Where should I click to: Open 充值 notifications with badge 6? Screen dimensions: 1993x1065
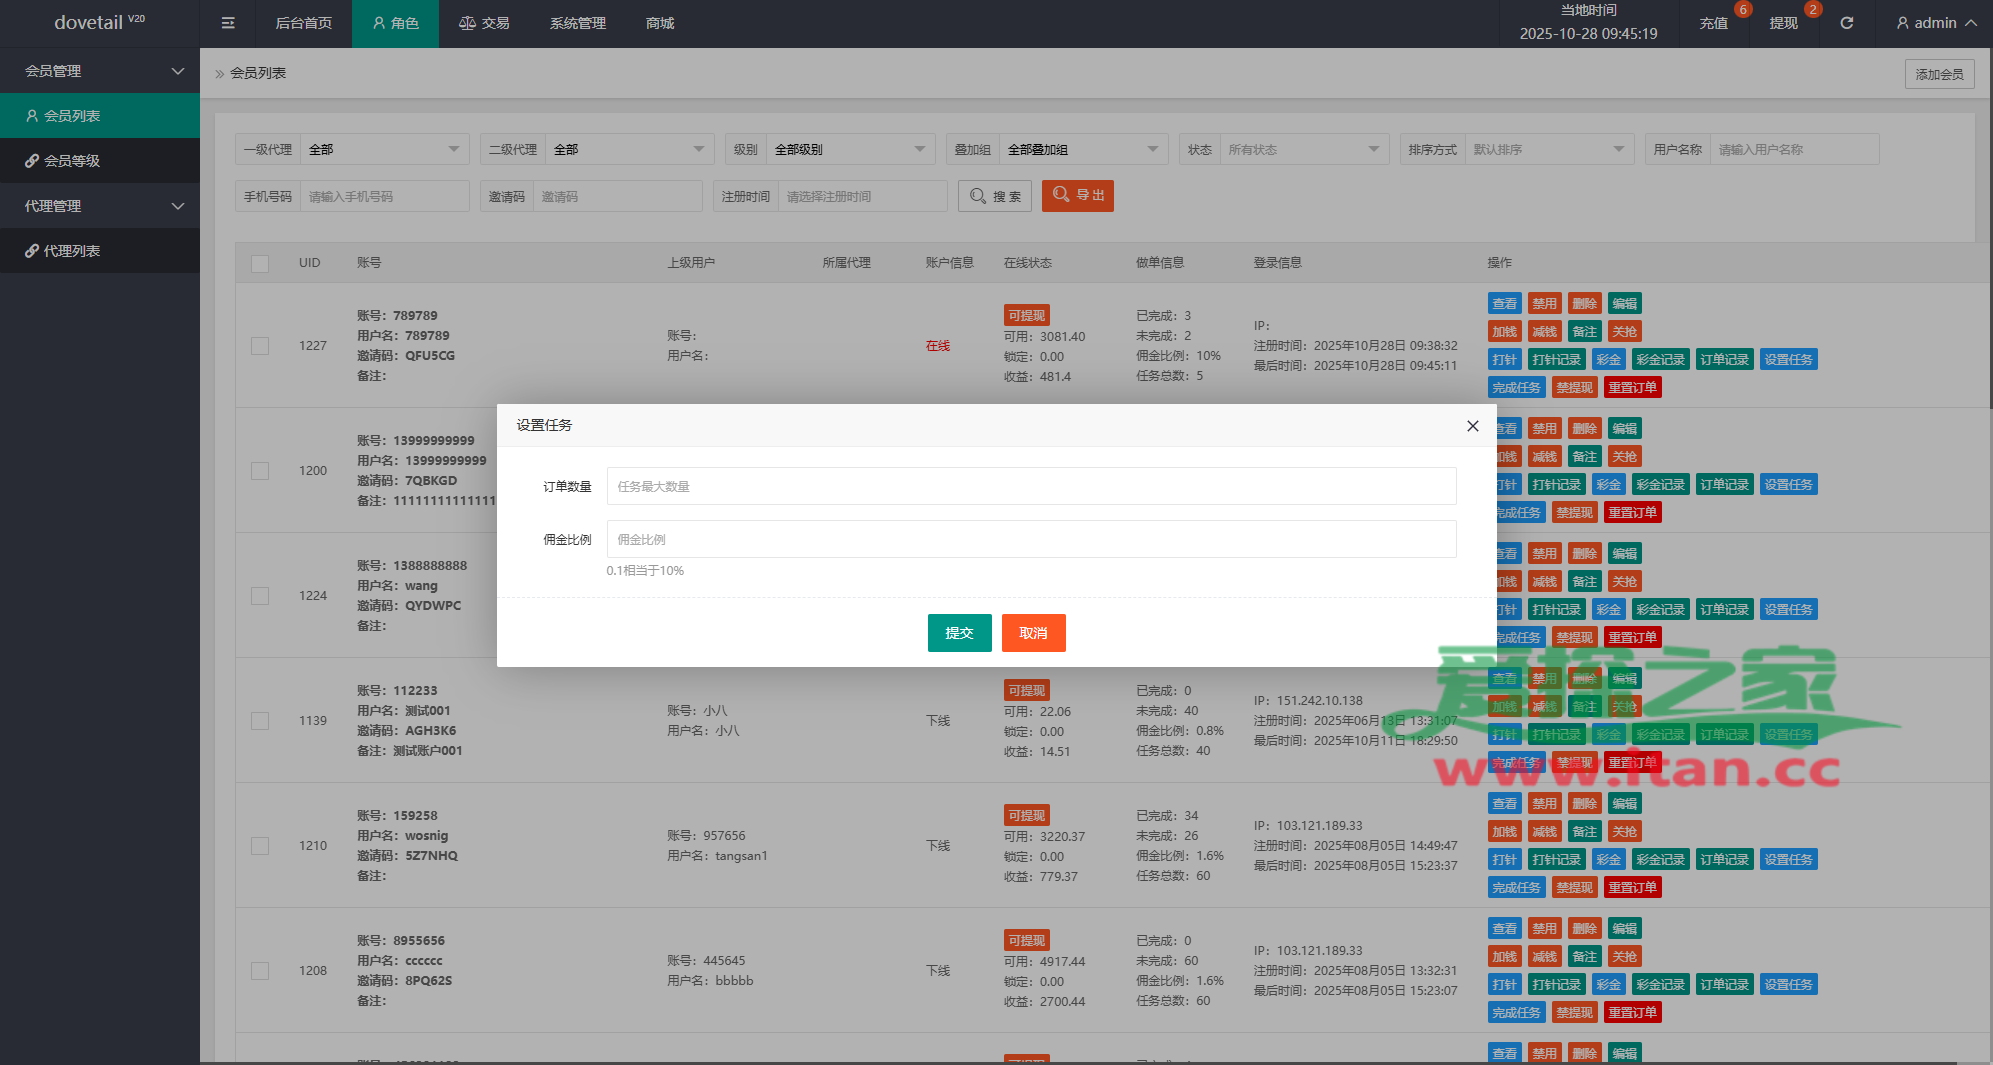[x=1714, y=23]
